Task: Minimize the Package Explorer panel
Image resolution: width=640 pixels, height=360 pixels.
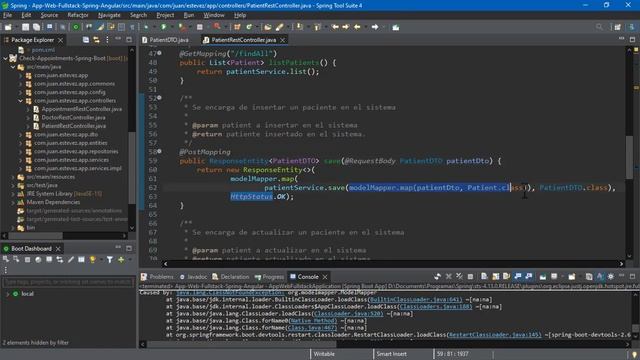Action: point(118,39)
